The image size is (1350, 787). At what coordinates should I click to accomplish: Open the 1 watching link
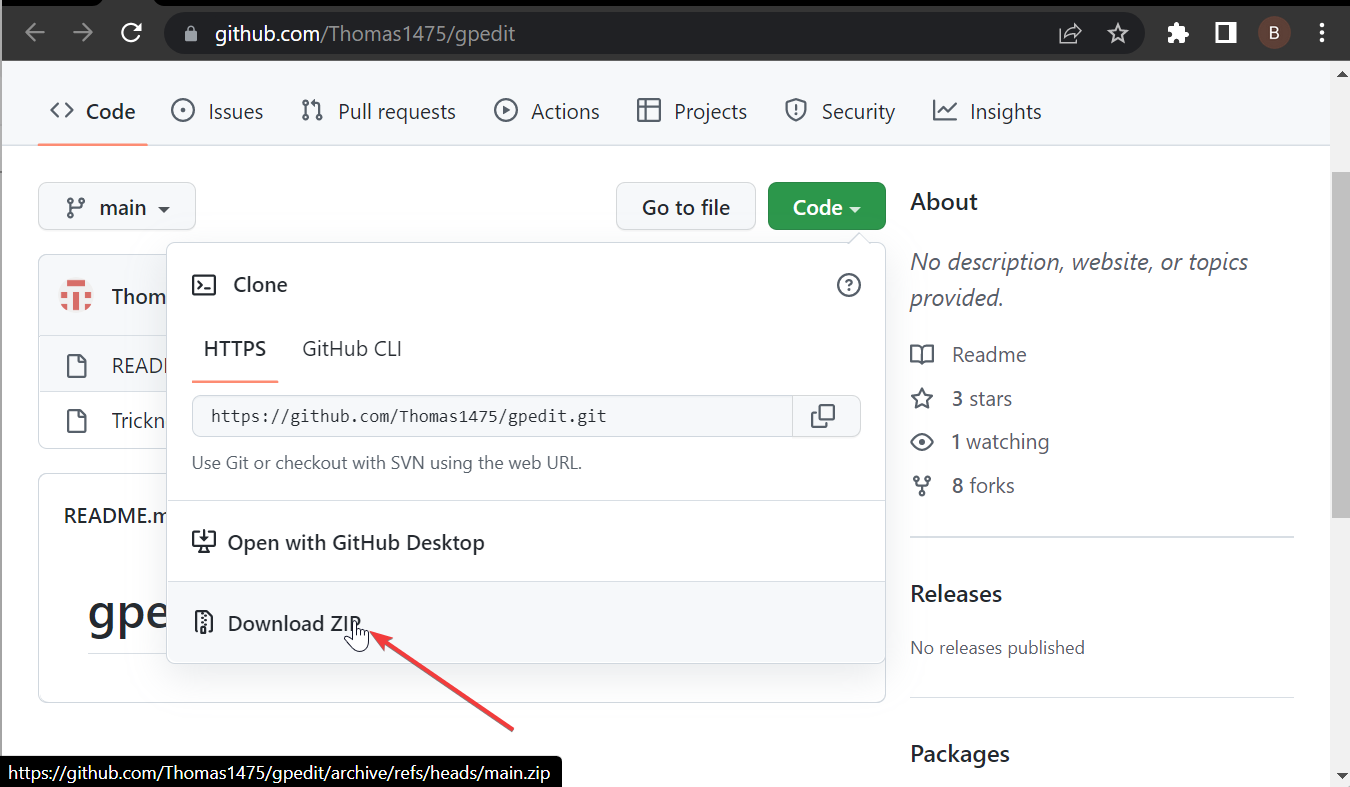(x=979, y=442)
